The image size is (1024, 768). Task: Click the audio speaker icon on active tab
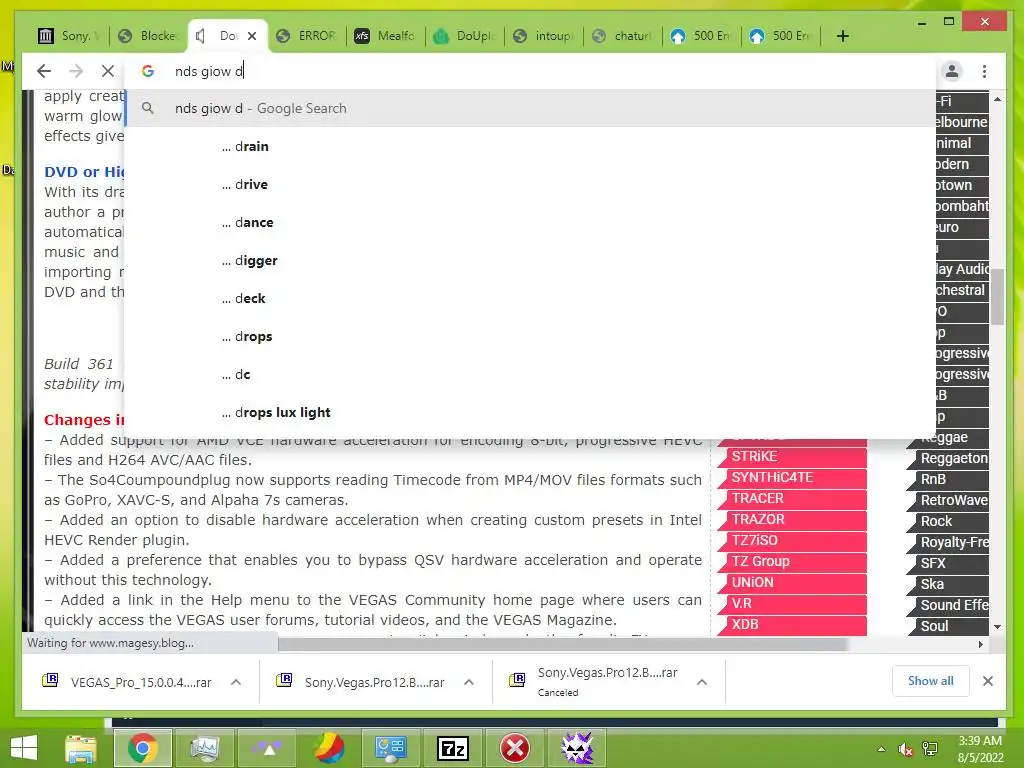click(201, 36)
